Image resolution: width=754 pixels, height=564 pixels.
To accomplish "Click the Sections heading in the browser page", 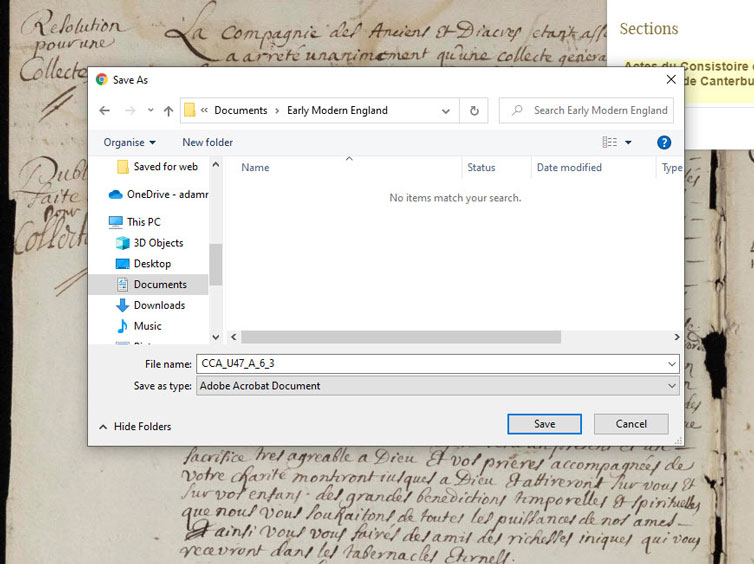I will click(649, 29).
